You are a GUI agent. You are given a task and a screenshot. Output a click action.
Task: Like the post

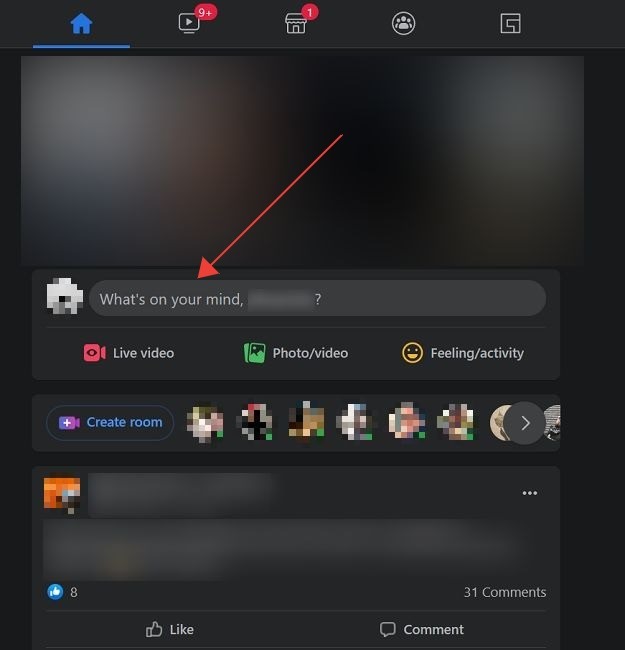point(170,630)
